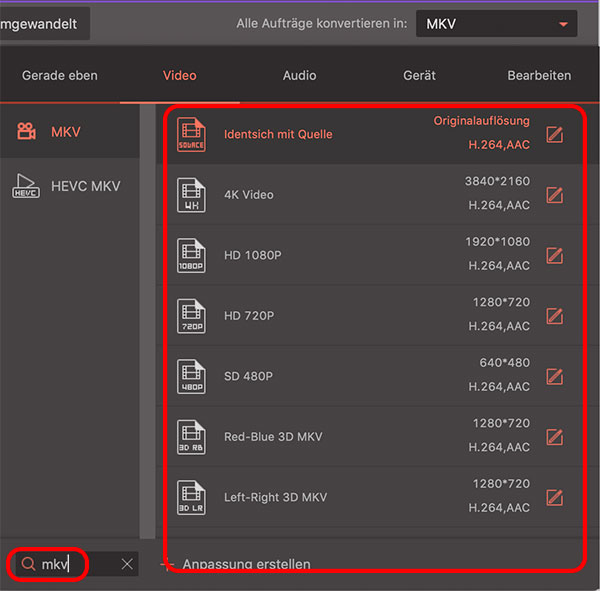The width and height of the screenshot is (600, 591).
Task: Clear the mkv search text
Action: tap(127, 564)
